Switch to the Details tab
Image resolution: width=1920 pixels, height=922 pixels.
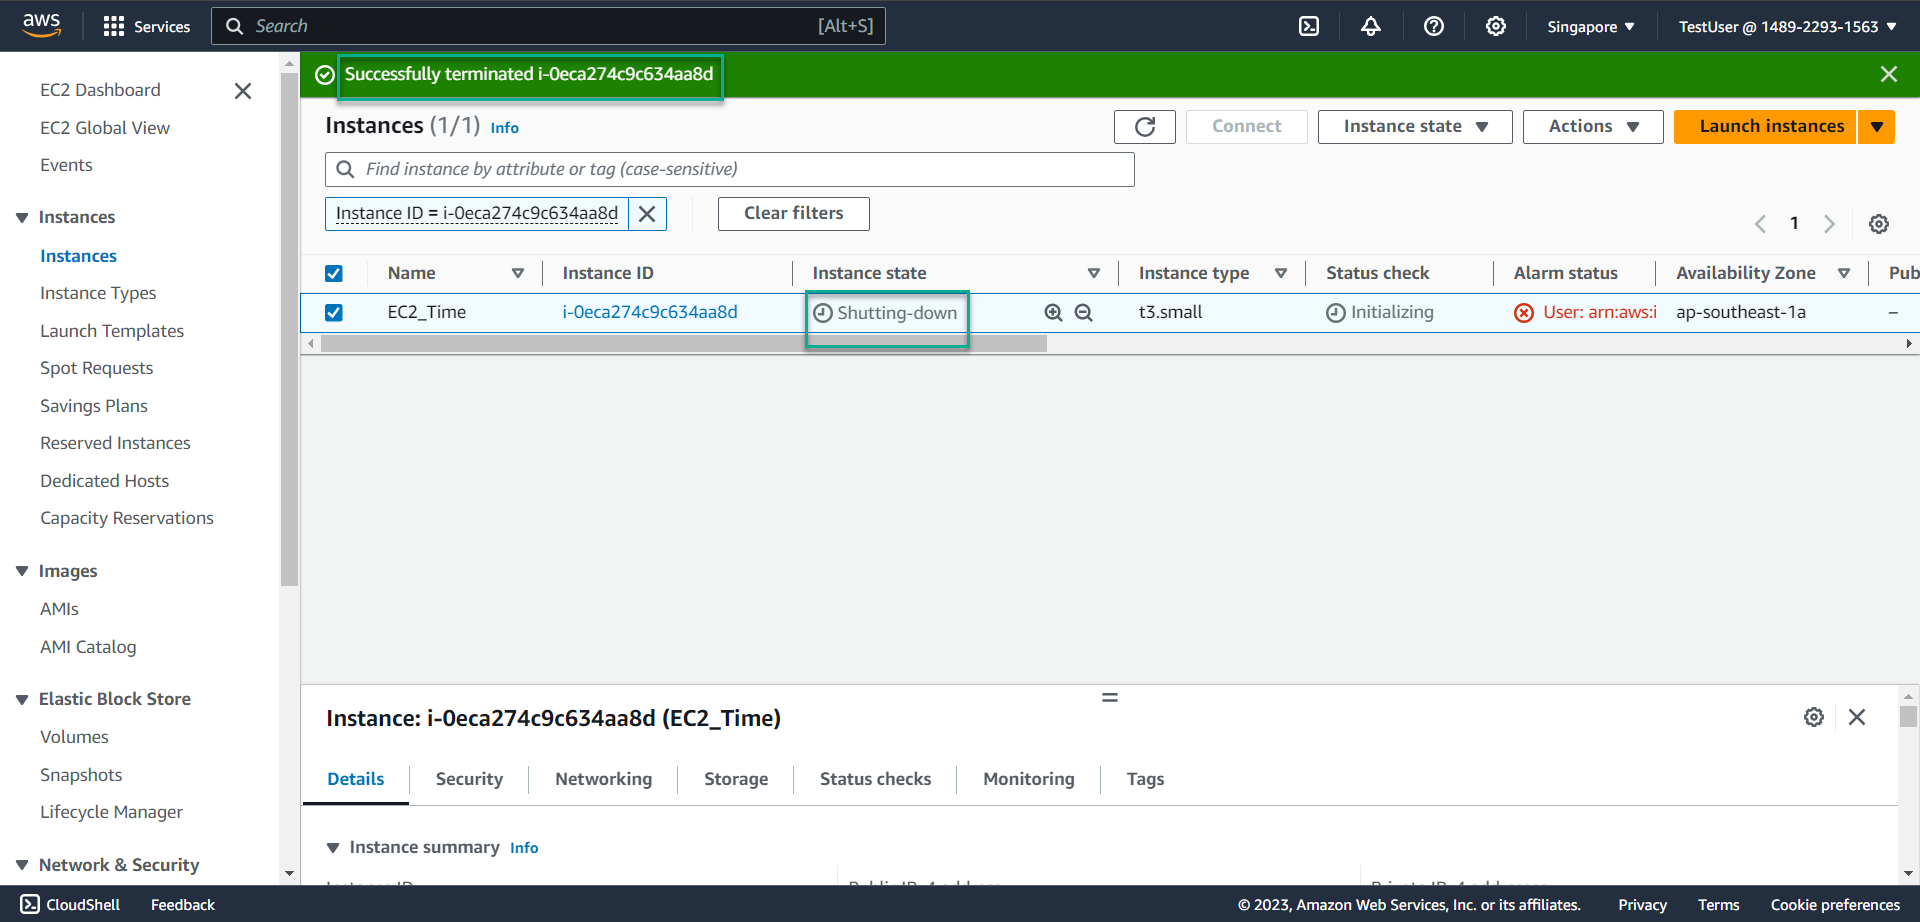click(355, 779)
